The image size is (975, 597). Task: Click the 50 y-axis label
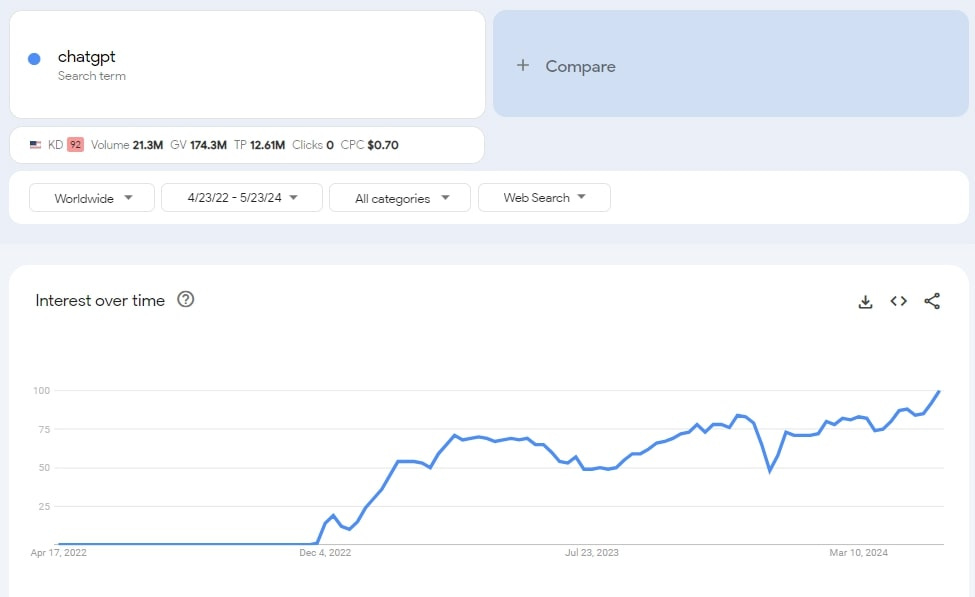(x=44, y=468)
